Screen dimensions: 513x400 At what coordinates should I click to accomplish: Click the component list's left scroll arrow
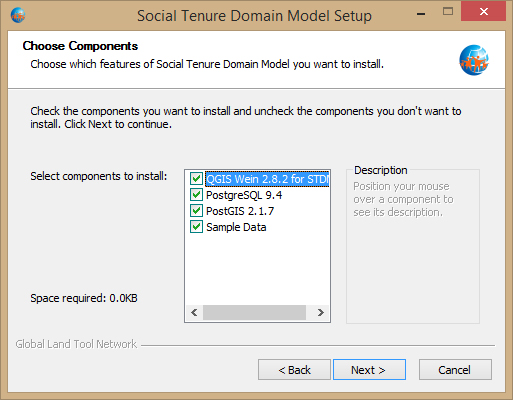coord(194,312)
